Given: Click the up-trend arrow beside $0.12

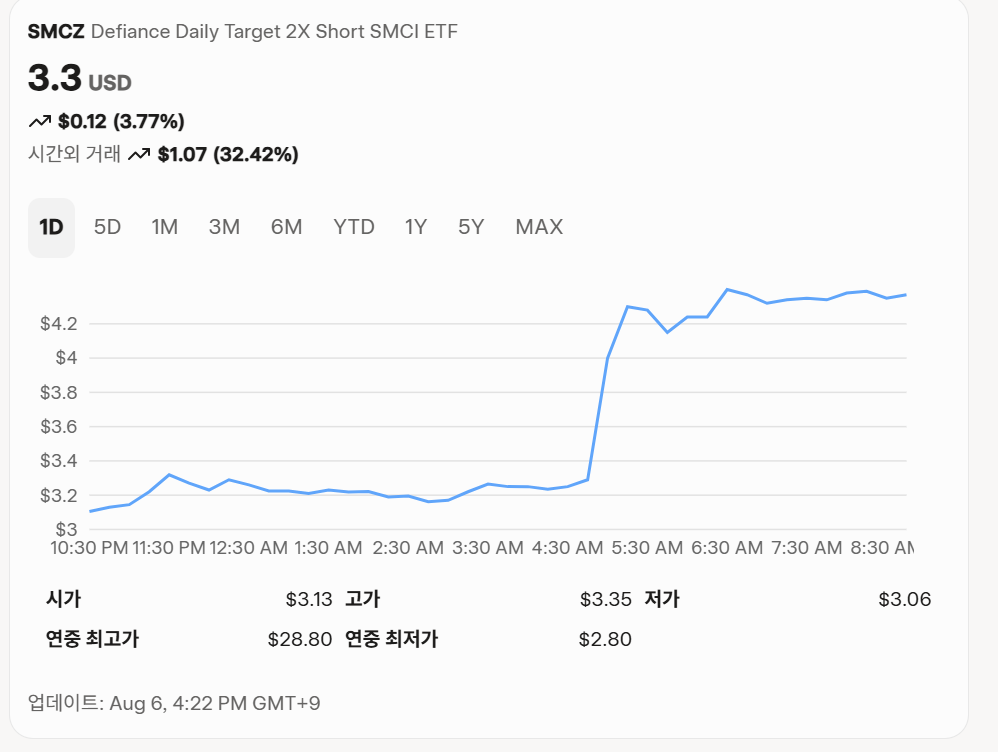Looking at the screenshot, I should point(39,121).
